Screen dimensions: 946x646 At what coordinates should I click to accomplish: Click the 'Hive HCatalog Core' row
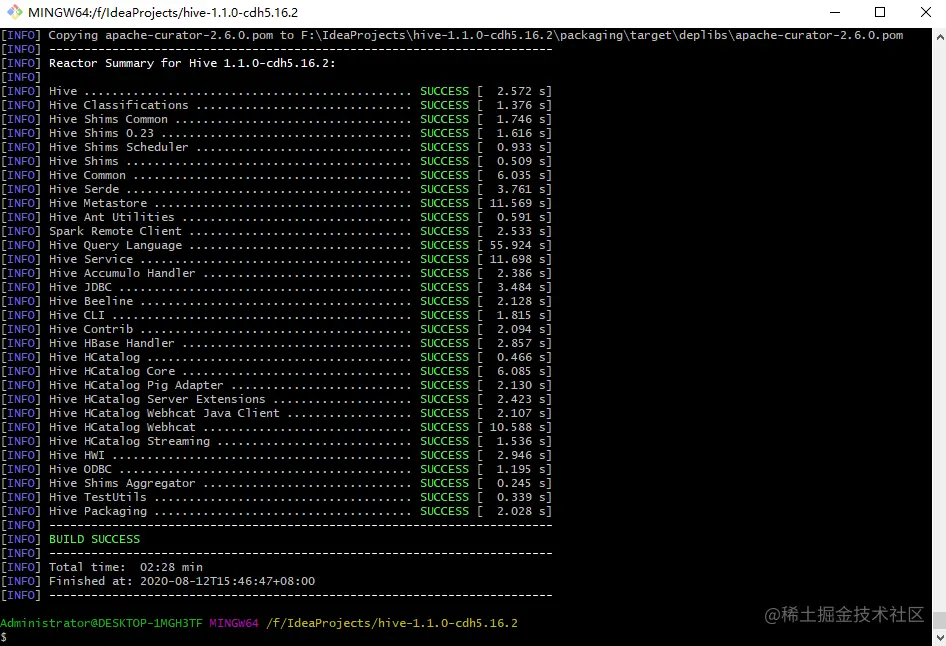coord(276,371)
